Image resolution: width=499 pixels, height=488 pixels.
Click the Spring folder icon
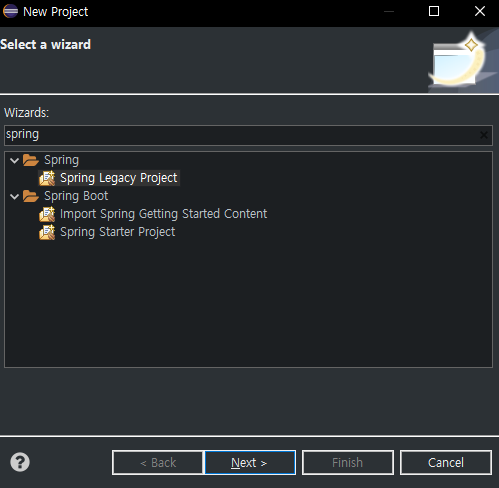(31, 160)
